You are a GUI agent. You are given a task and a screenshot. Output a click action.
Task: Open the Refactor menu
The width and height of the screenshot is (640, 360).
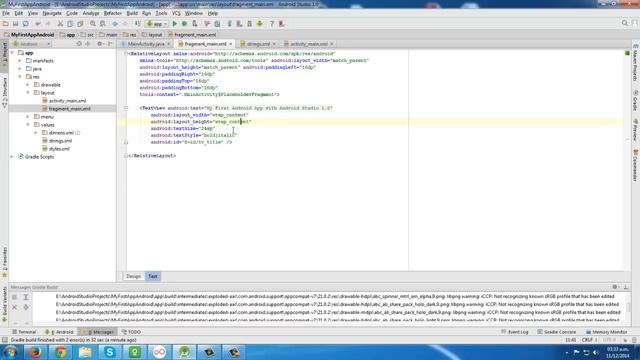tap(113, 13)
